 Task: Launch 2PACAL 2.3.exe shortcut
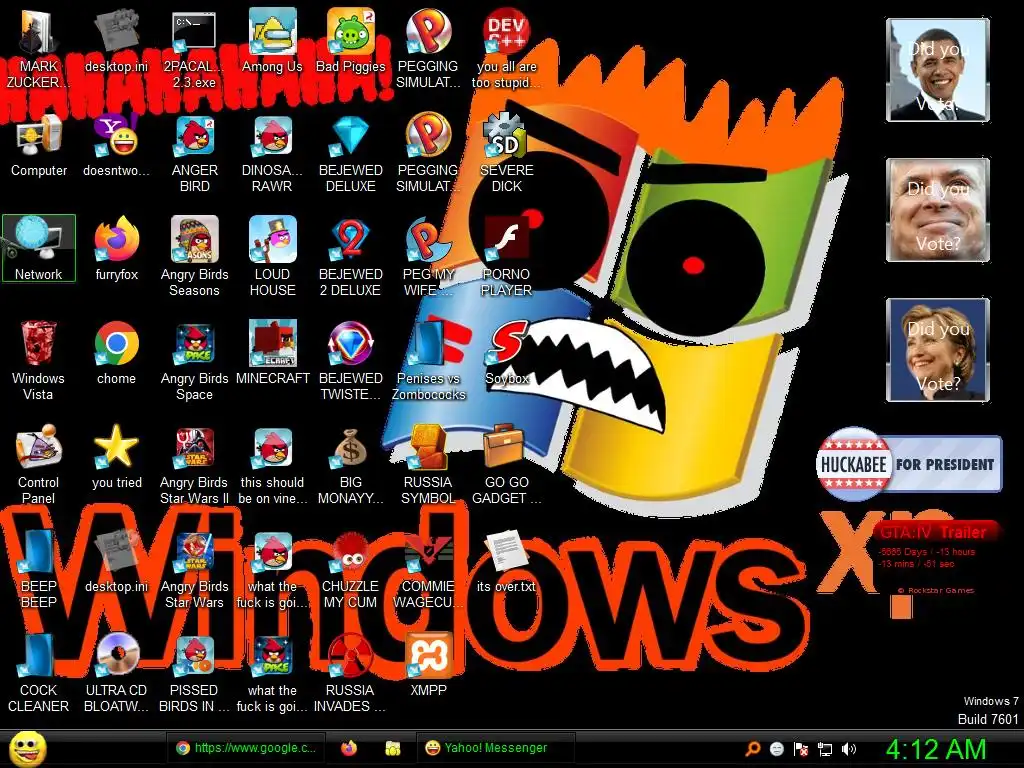[194, 48]
